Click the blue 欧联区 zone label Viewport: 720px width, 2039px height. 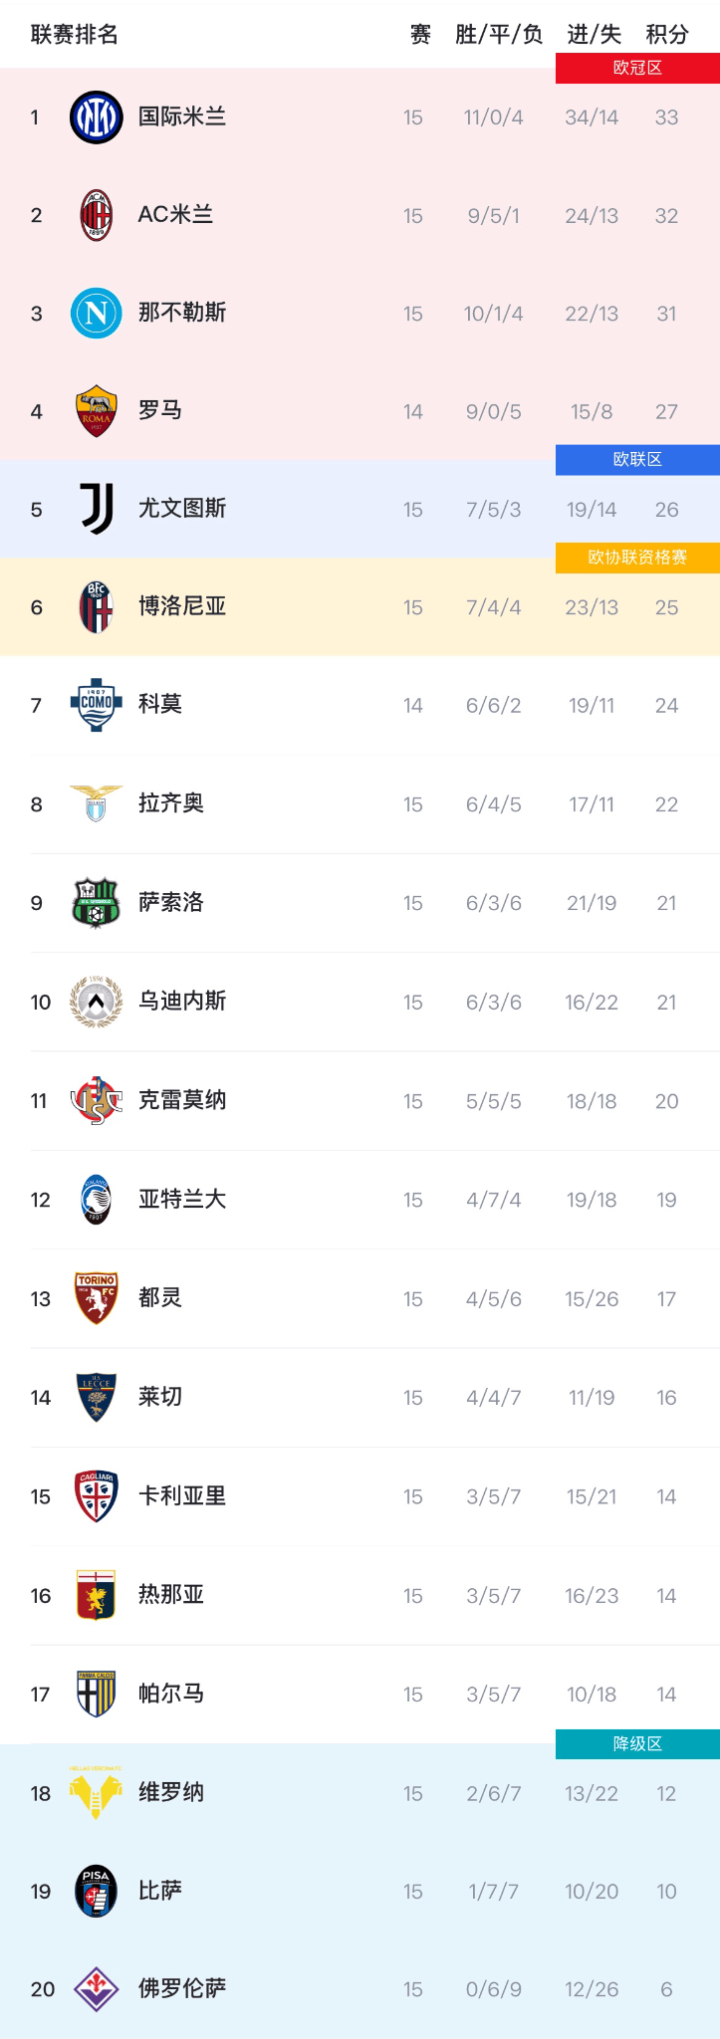(x=638, y=460)
